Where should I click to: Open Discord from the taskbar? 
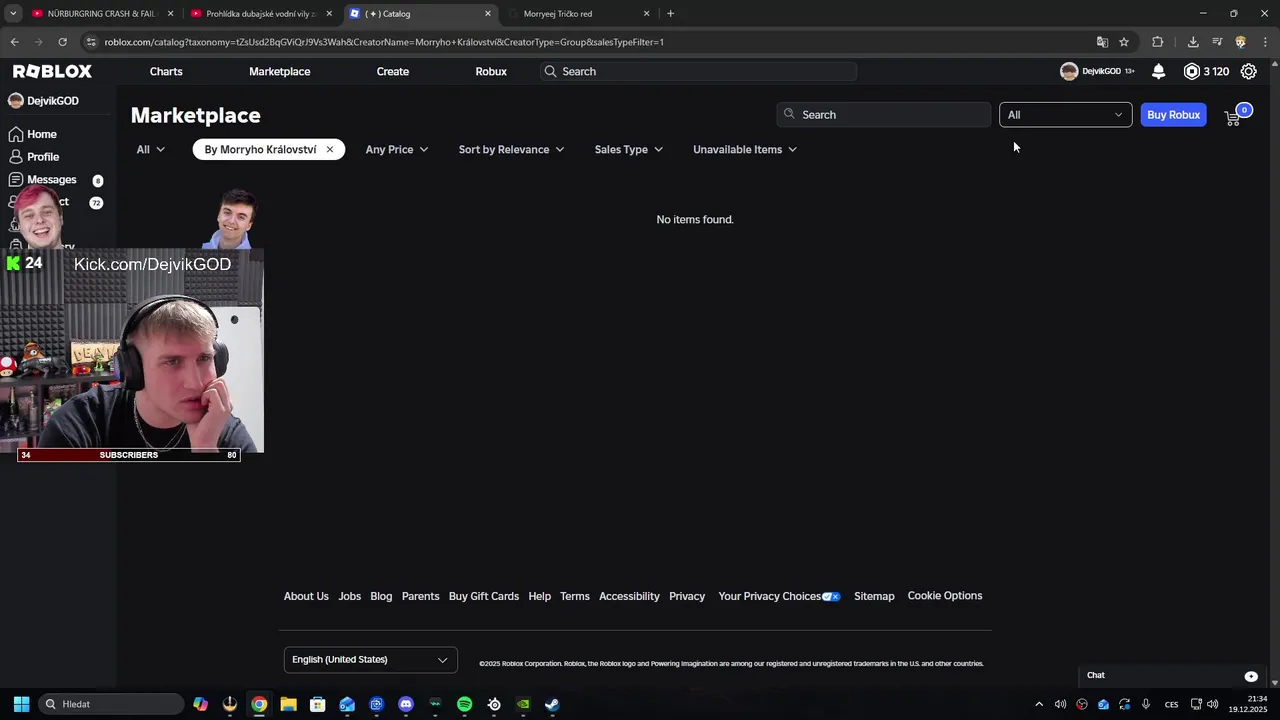tap(406, 704)
